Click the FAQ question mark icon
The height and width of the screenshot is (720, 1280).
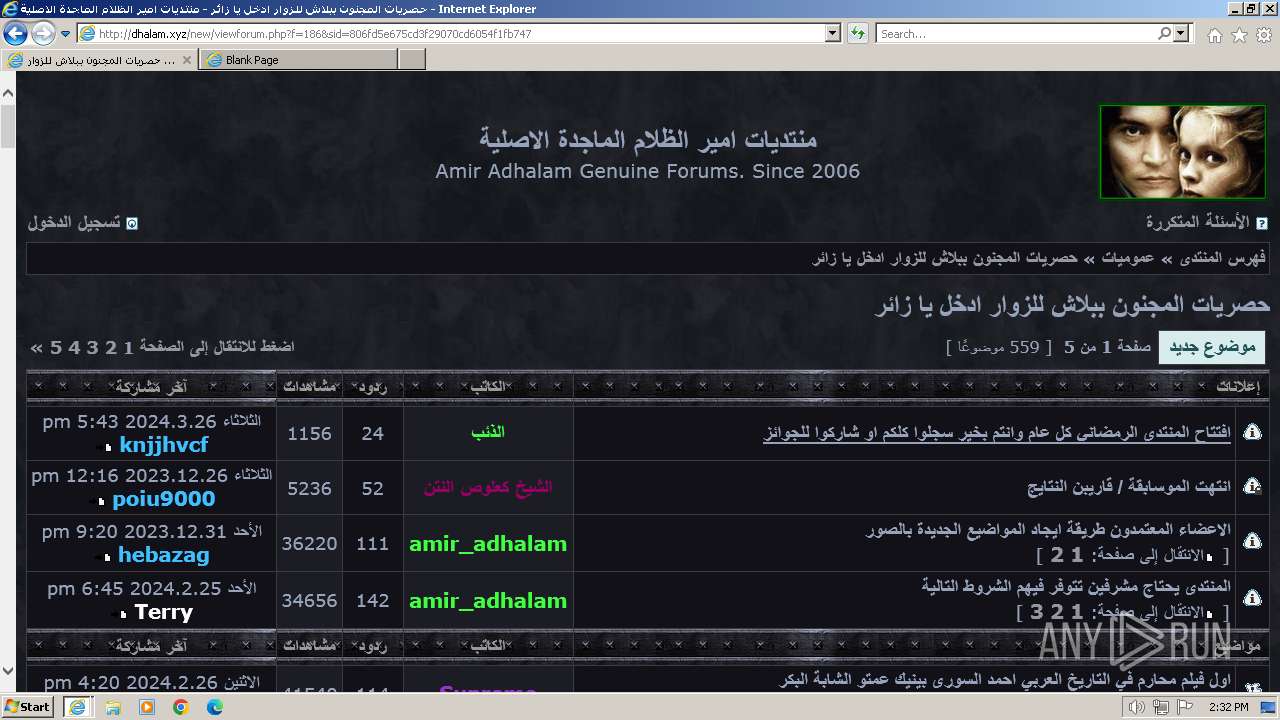pos(1262,224)
